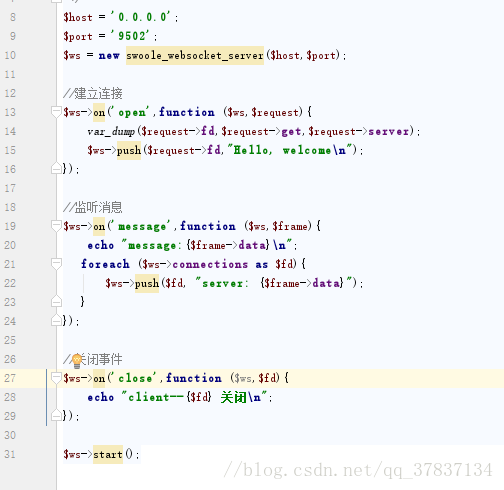Click the "client--{$fd}" string on line 28
This screenshot has width=504, height=490.
pyautogui.click(x=166, y=397)
